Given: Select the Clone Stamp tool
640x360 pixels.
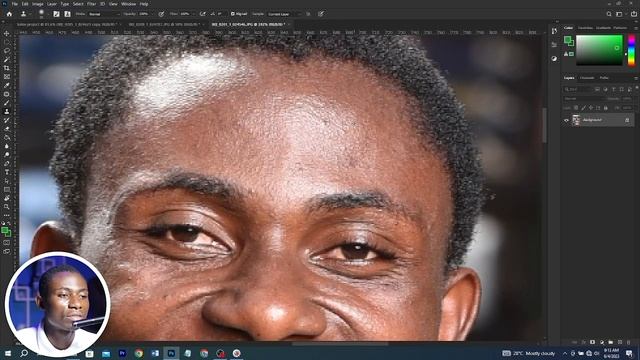Looking at the screenshot, I should [7, 111].
